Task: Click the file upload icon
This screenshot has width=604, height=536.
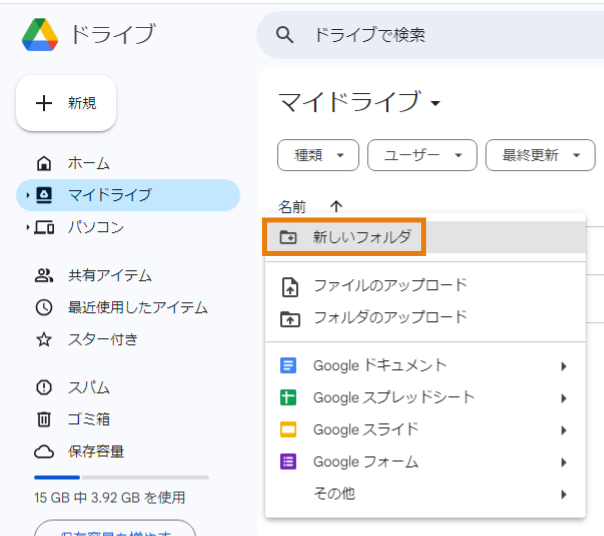Action: [x=290, y=287]
